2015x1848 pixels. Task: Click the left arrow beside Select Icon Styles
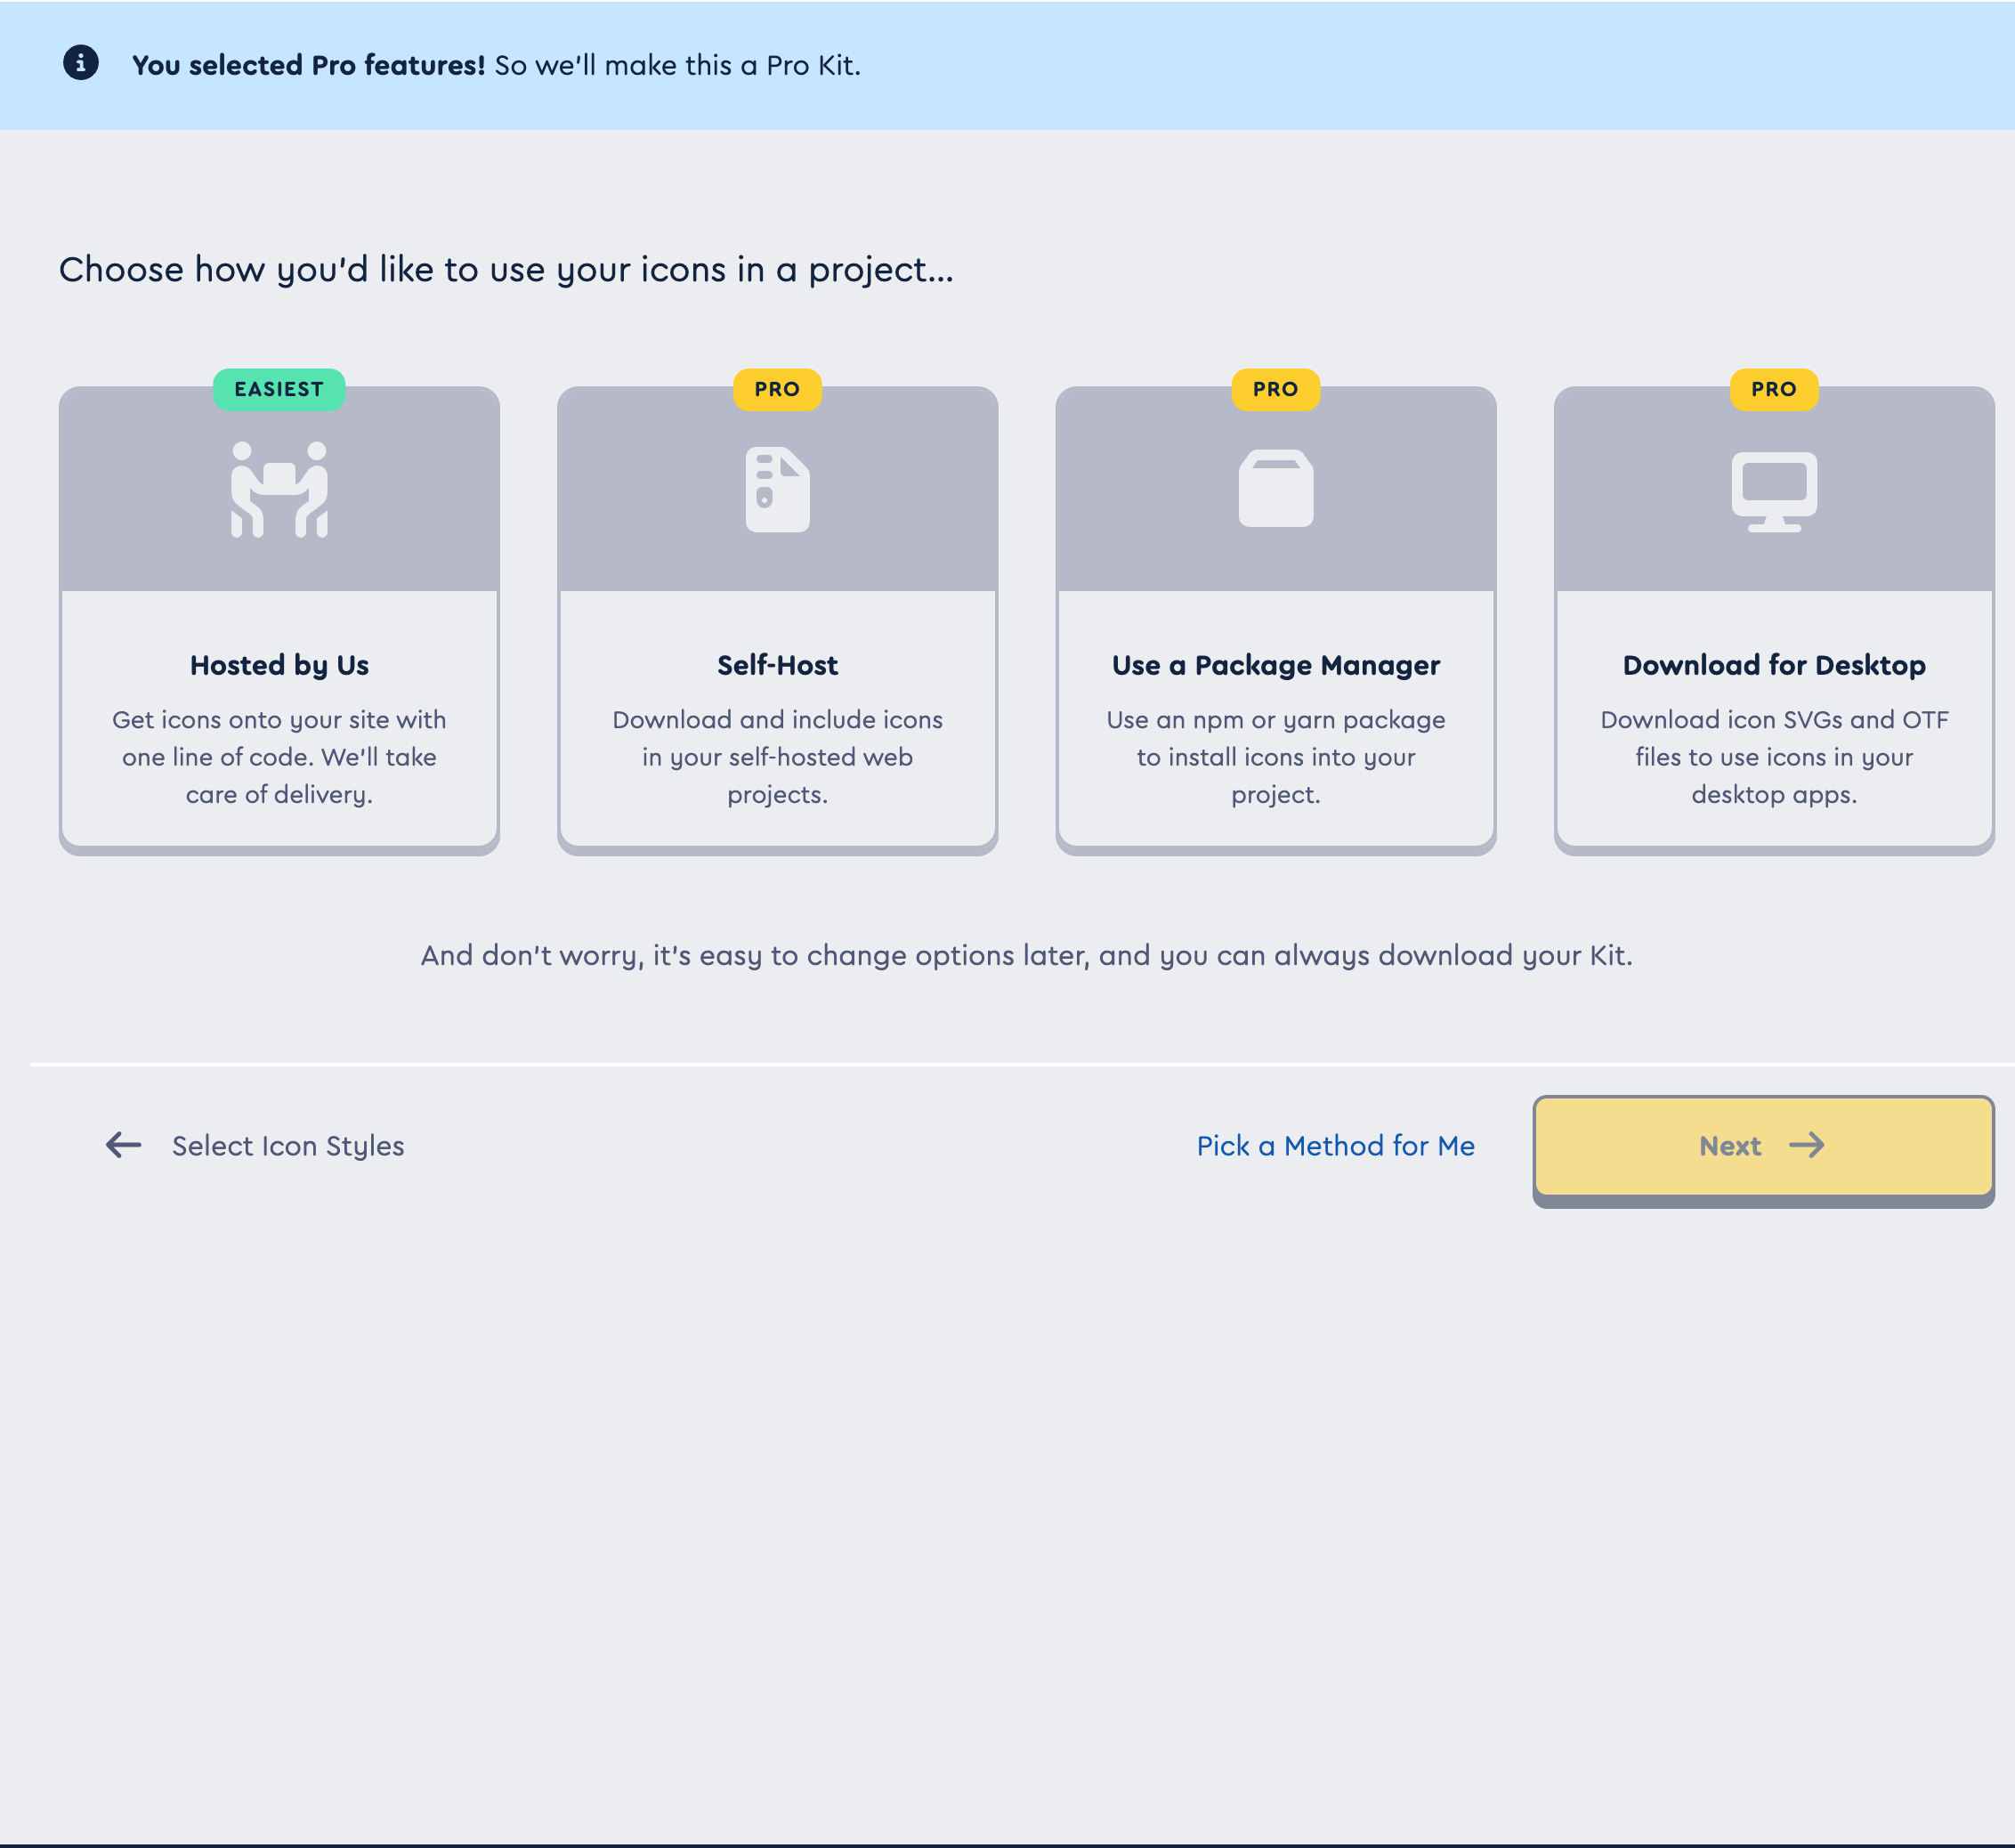[x=124, y=1145]
